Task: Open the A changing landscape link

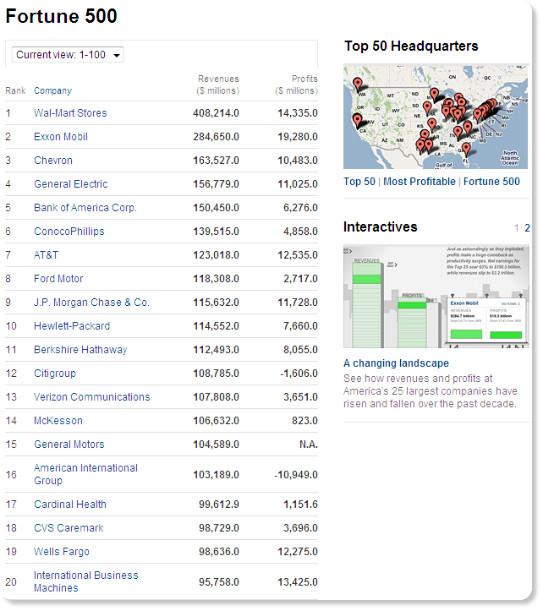Action: (x=396, y=363)
